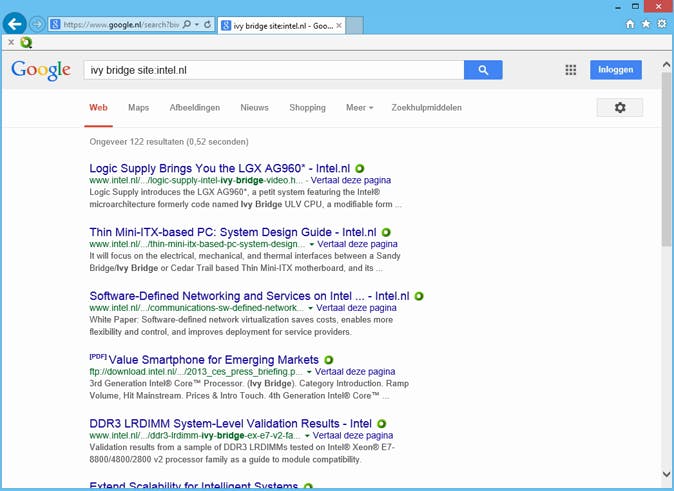Click green rating icon beside Thin Mini-ITX result
This screenshot has width=674, height=491.
(386, 232)
